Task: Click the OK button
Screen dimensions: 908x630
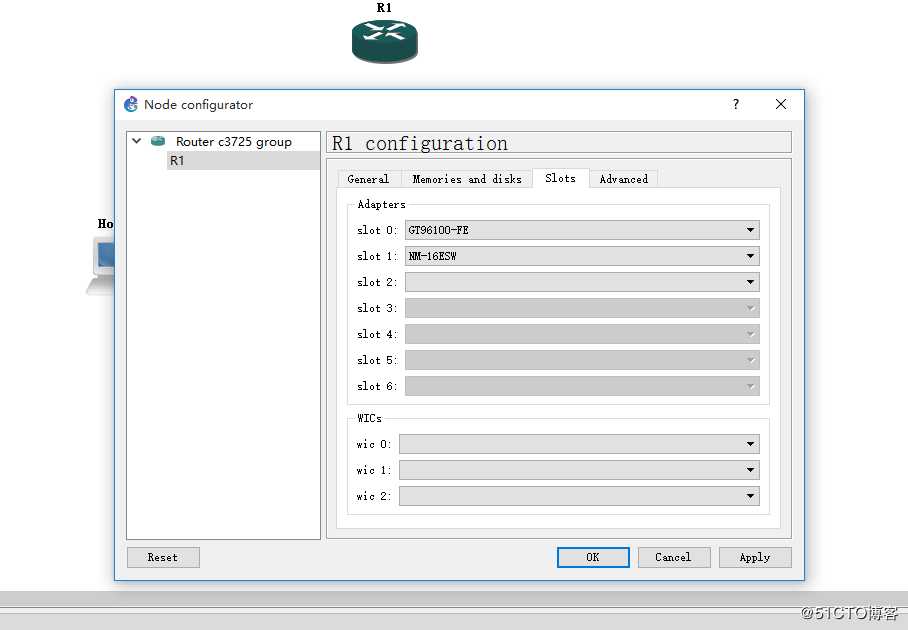Action: pyautogui.click(x=593, y=557)
